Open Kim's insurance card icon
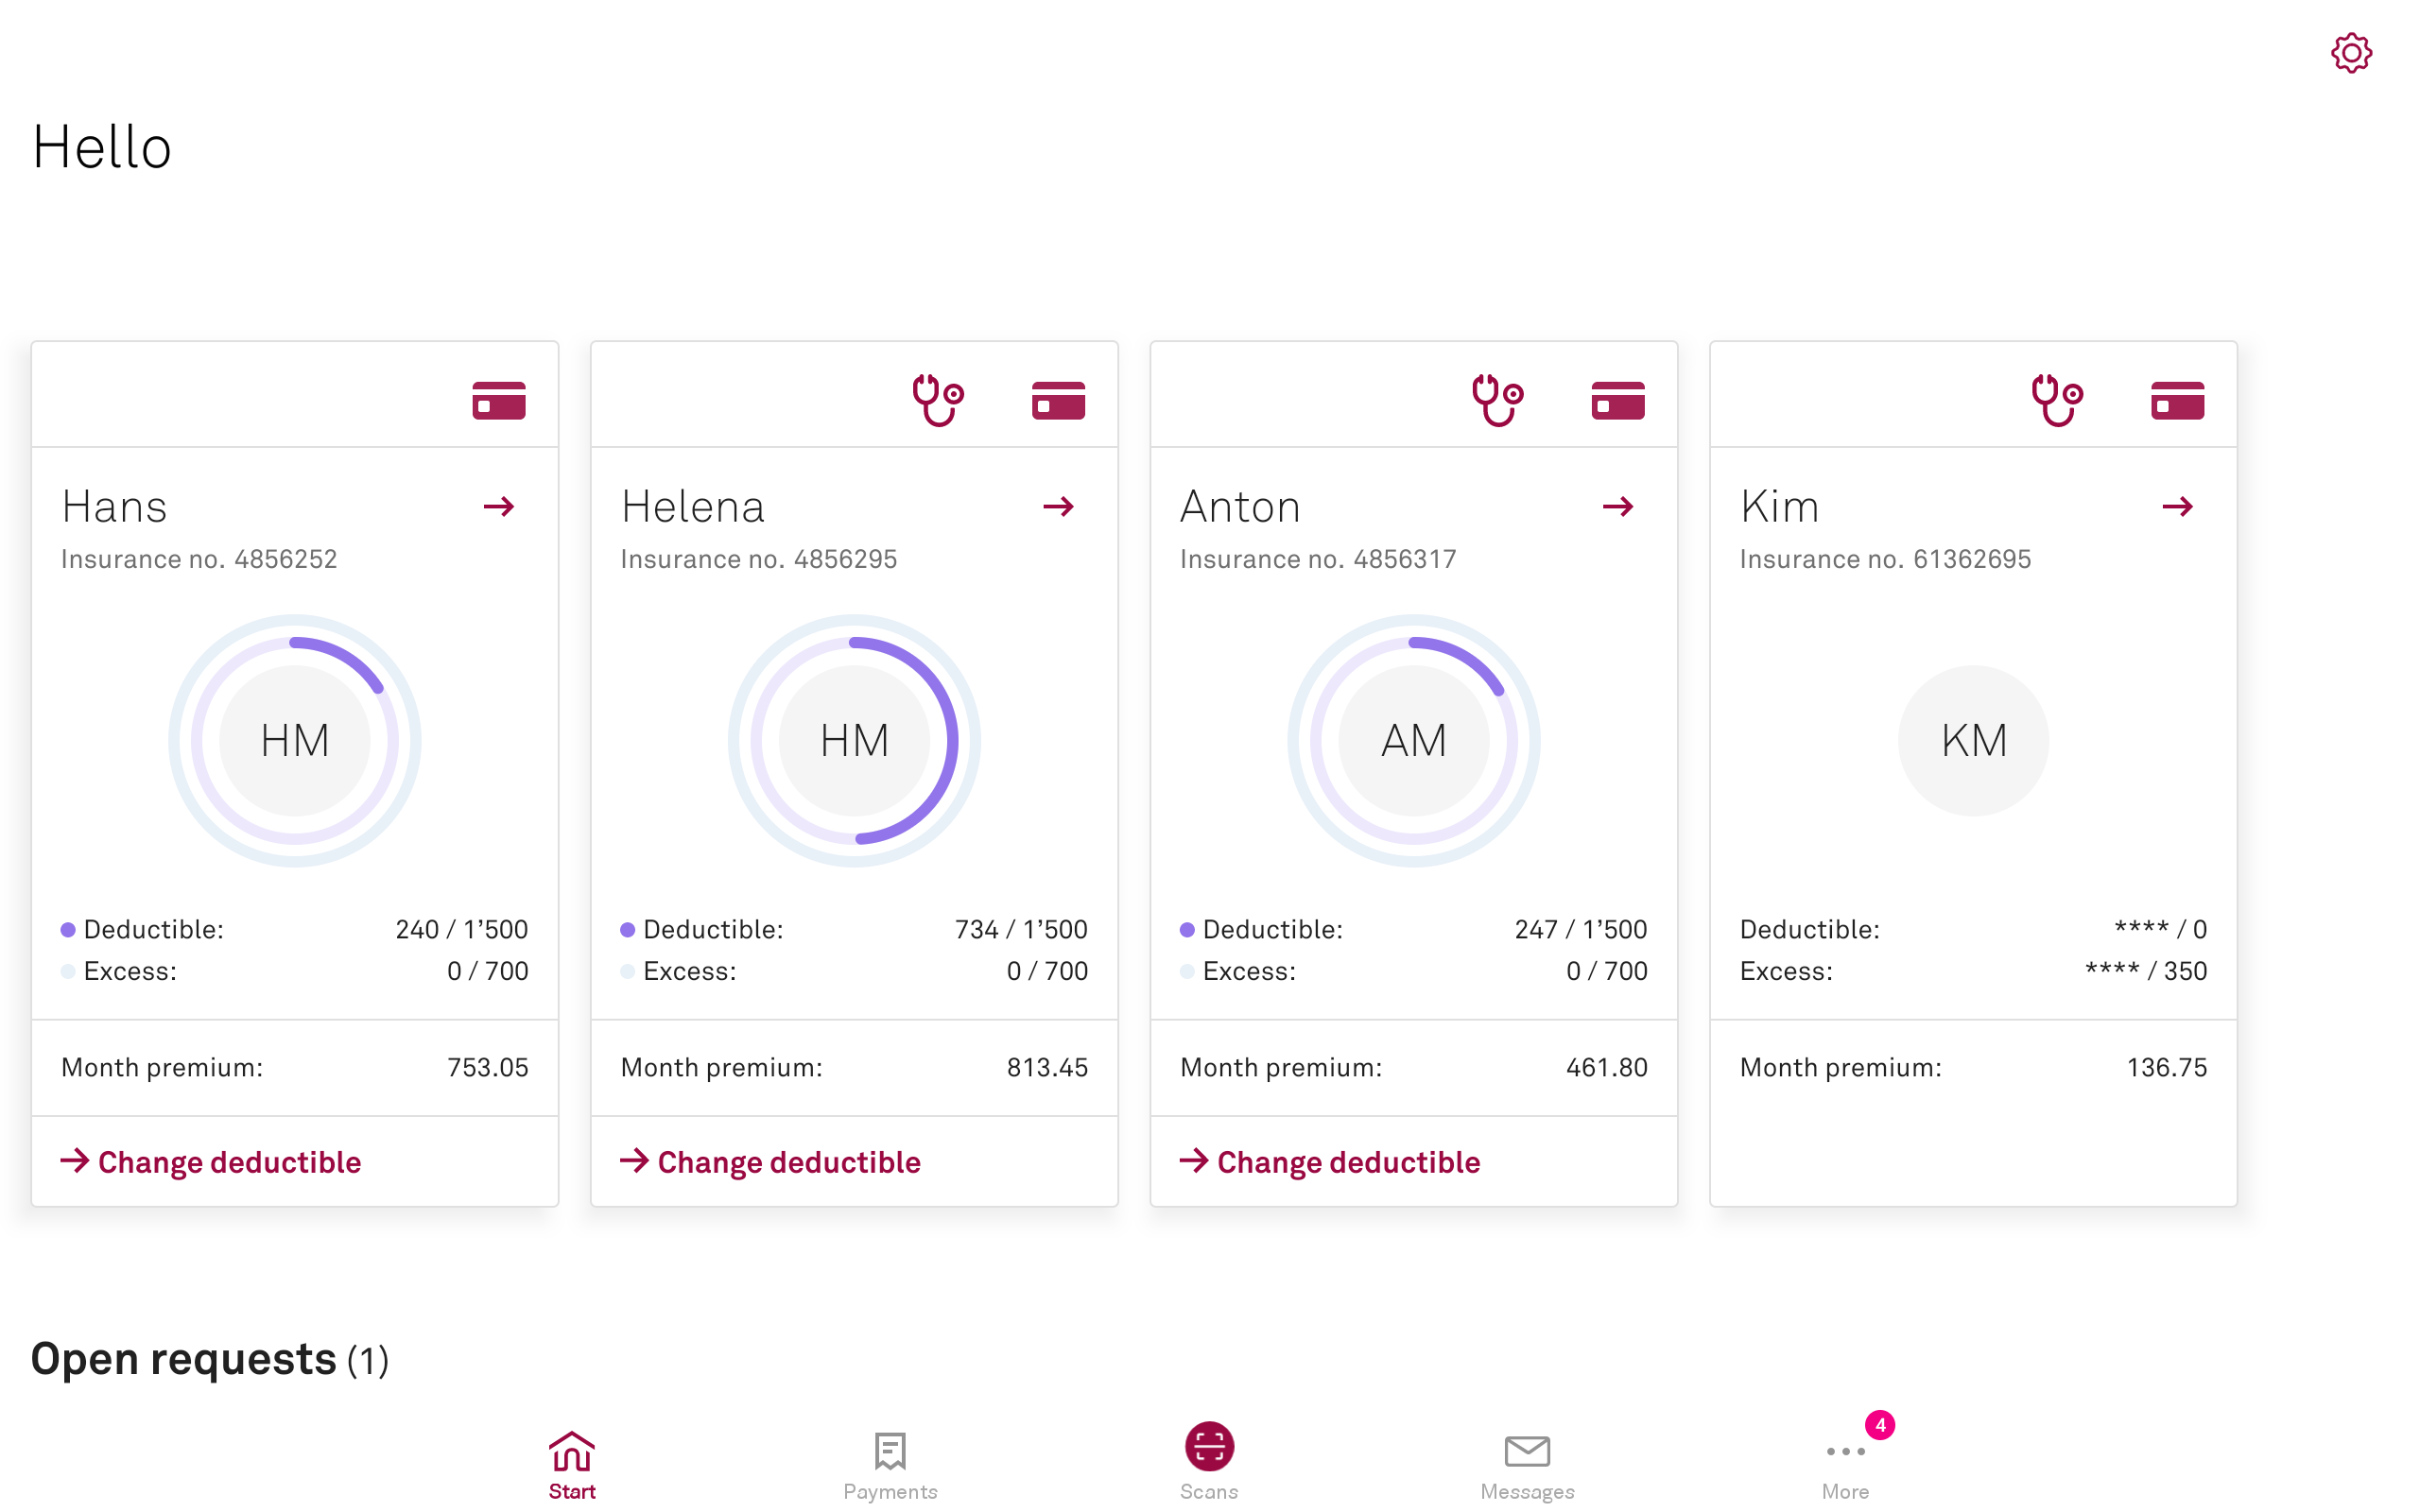Viewport: 2420px width, 1512px height. click(2177, 400)
